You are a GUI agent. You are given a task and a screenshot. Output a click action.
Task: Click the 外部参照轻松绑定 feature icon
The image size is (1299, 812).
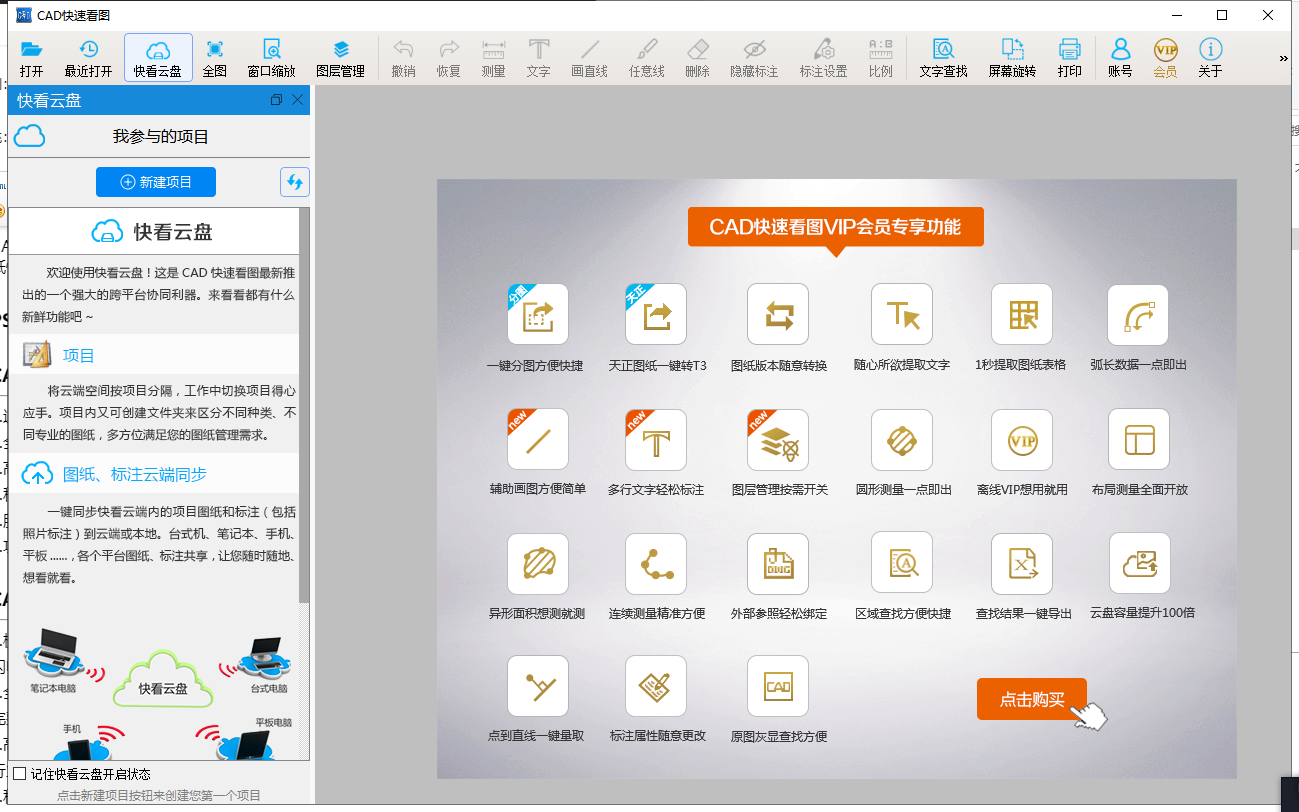[x=778, y=563]
